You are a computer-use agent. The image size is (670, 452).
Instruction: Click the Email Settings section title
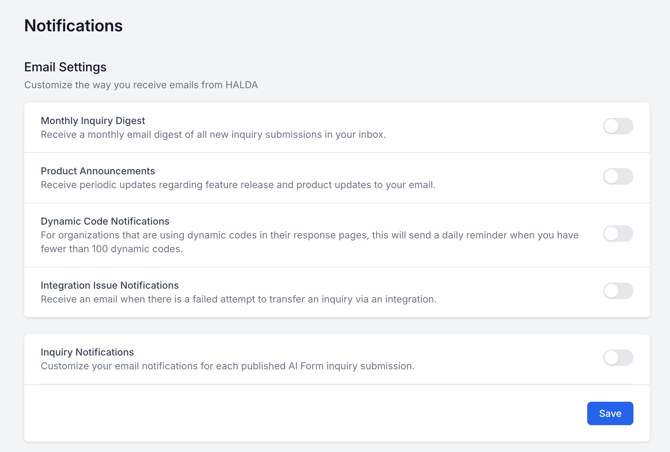coord(65,67)
